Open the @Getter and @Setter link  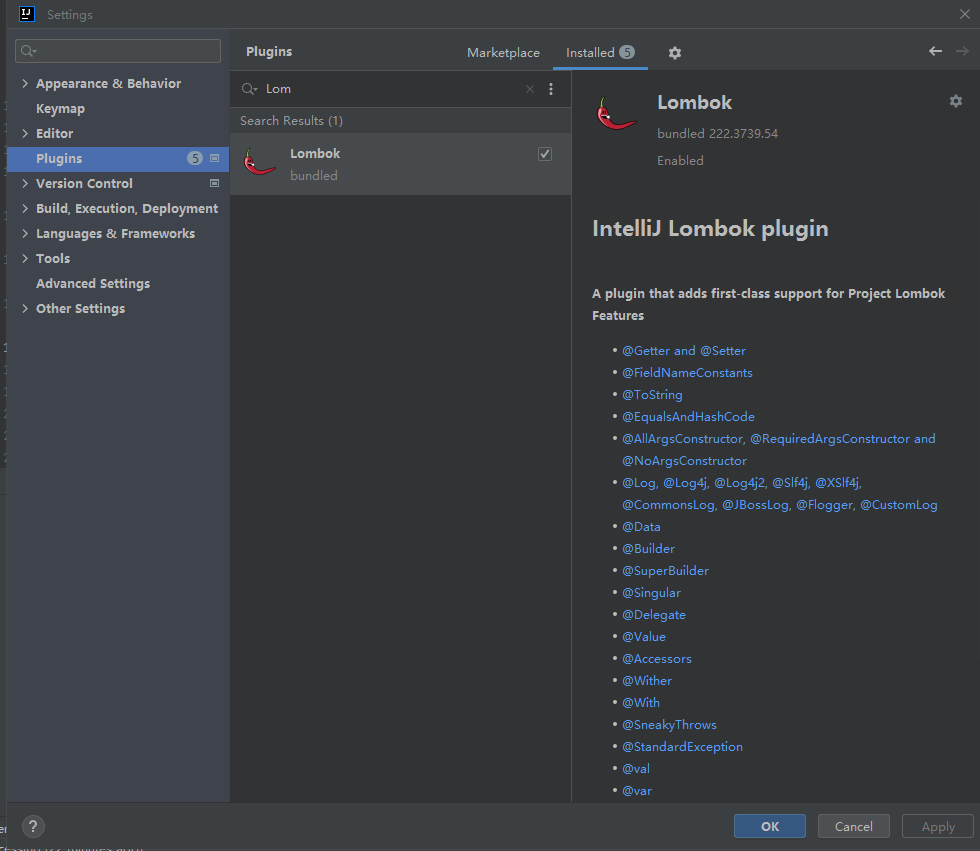[x=684, y=351]
